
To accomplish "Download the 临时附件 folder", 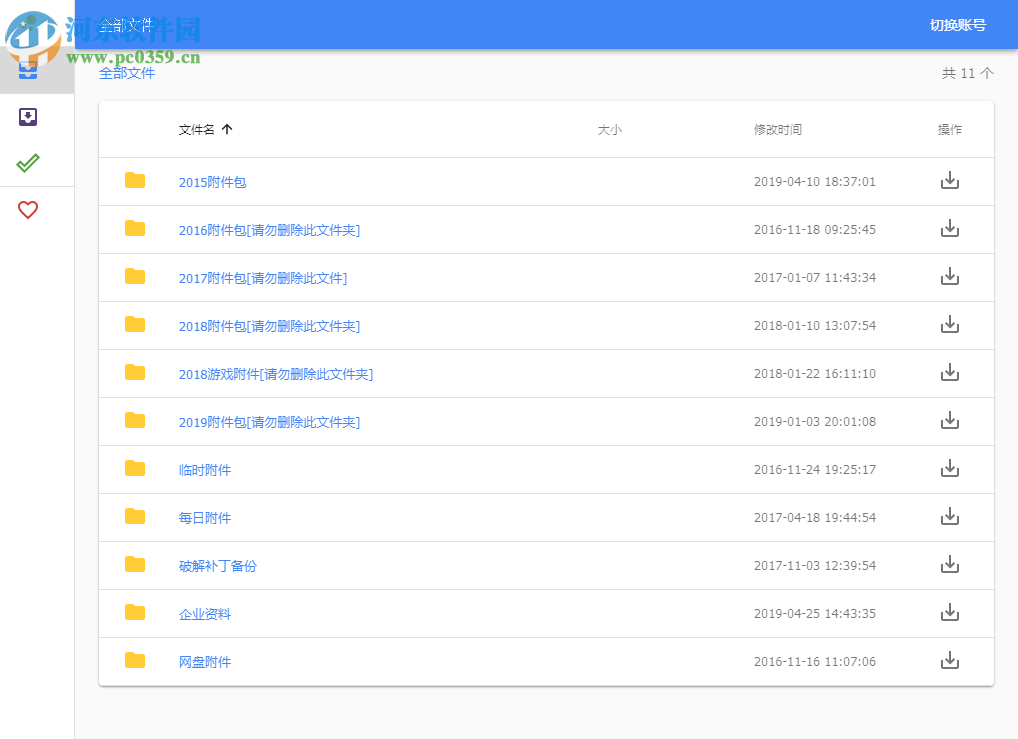I will click(949, 469).
